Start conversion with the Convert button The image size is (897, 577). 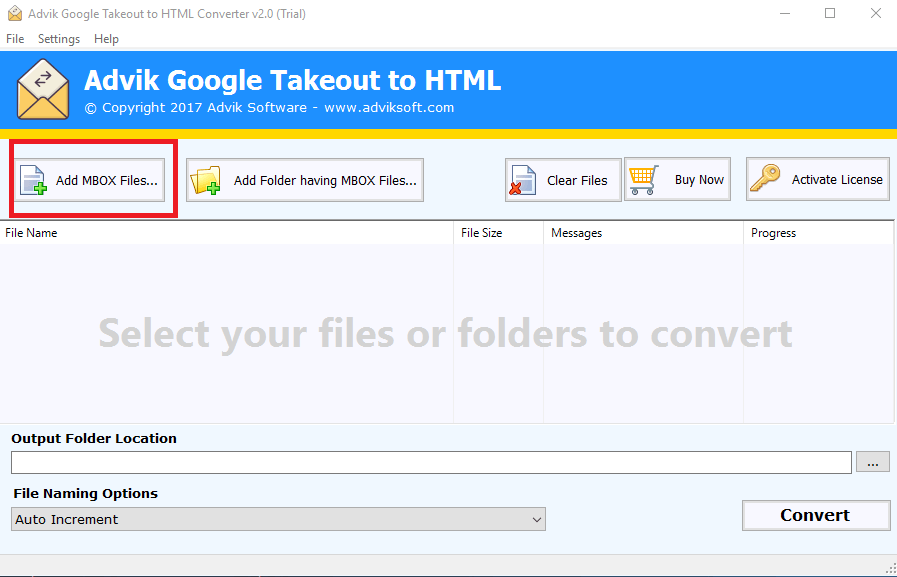pos(816,515)
